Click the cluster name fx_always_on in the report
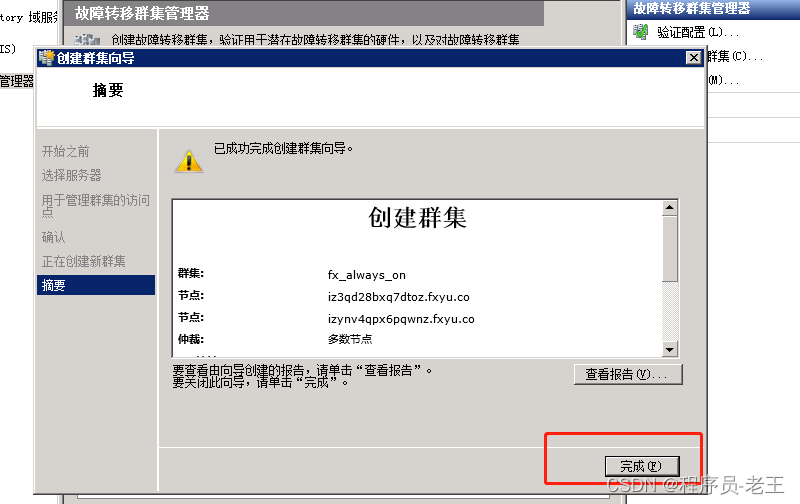800x504 pixels. (x=366, y=275)
